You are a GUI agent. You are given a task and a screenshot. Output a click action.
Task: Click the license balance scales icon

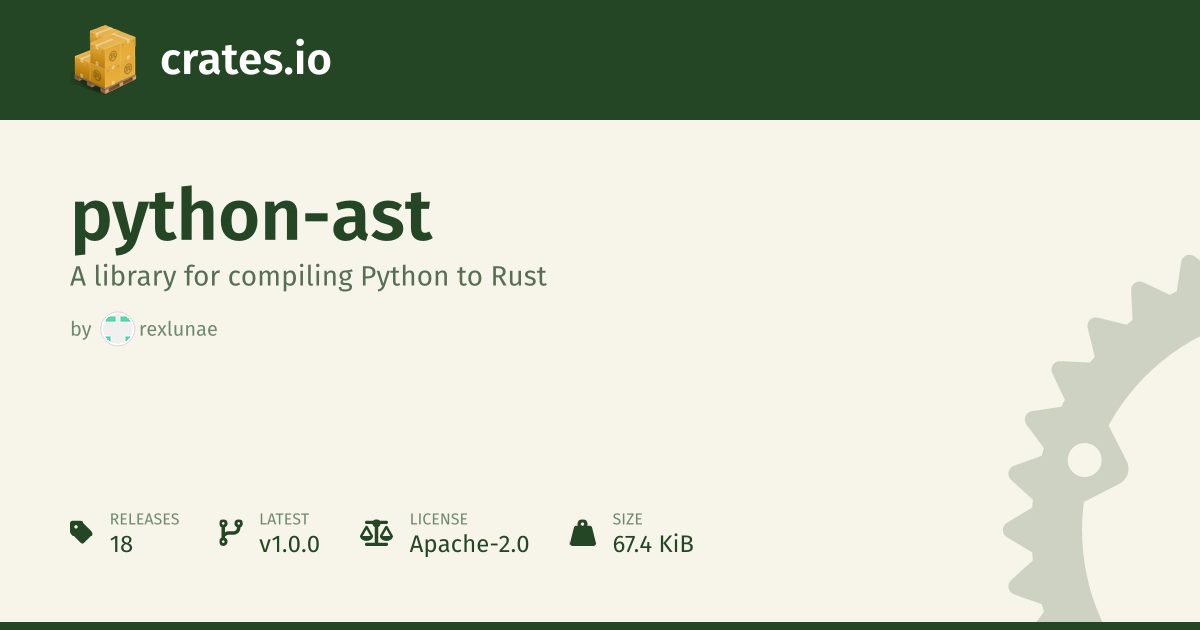(x=377, y=532)
